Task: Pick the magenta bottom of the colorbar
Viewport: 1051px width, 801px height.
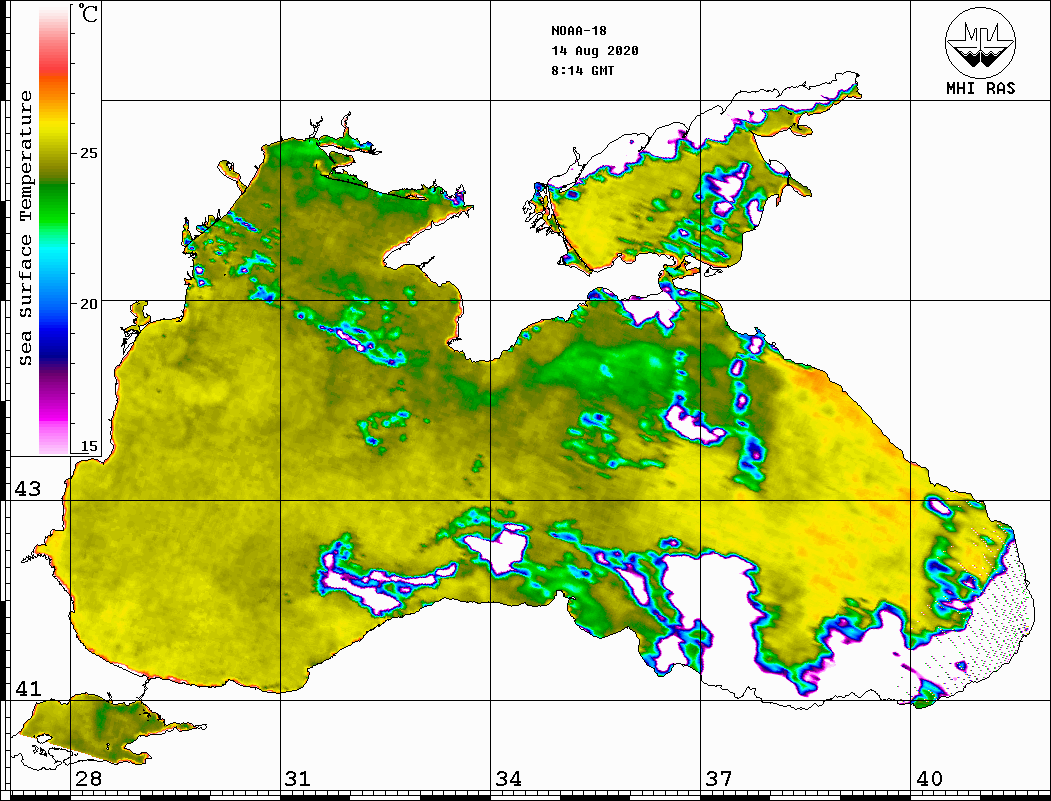Action: [x=54, y=419]
